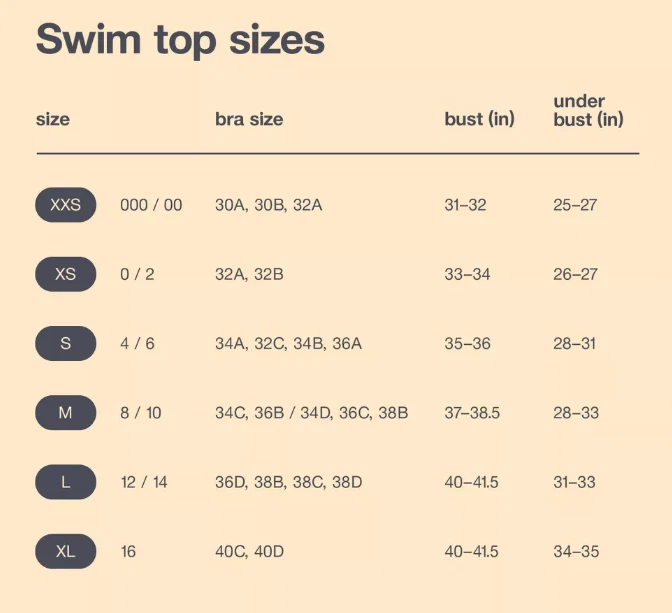
Task: Select the XL size pill
Action: [66, 551]
